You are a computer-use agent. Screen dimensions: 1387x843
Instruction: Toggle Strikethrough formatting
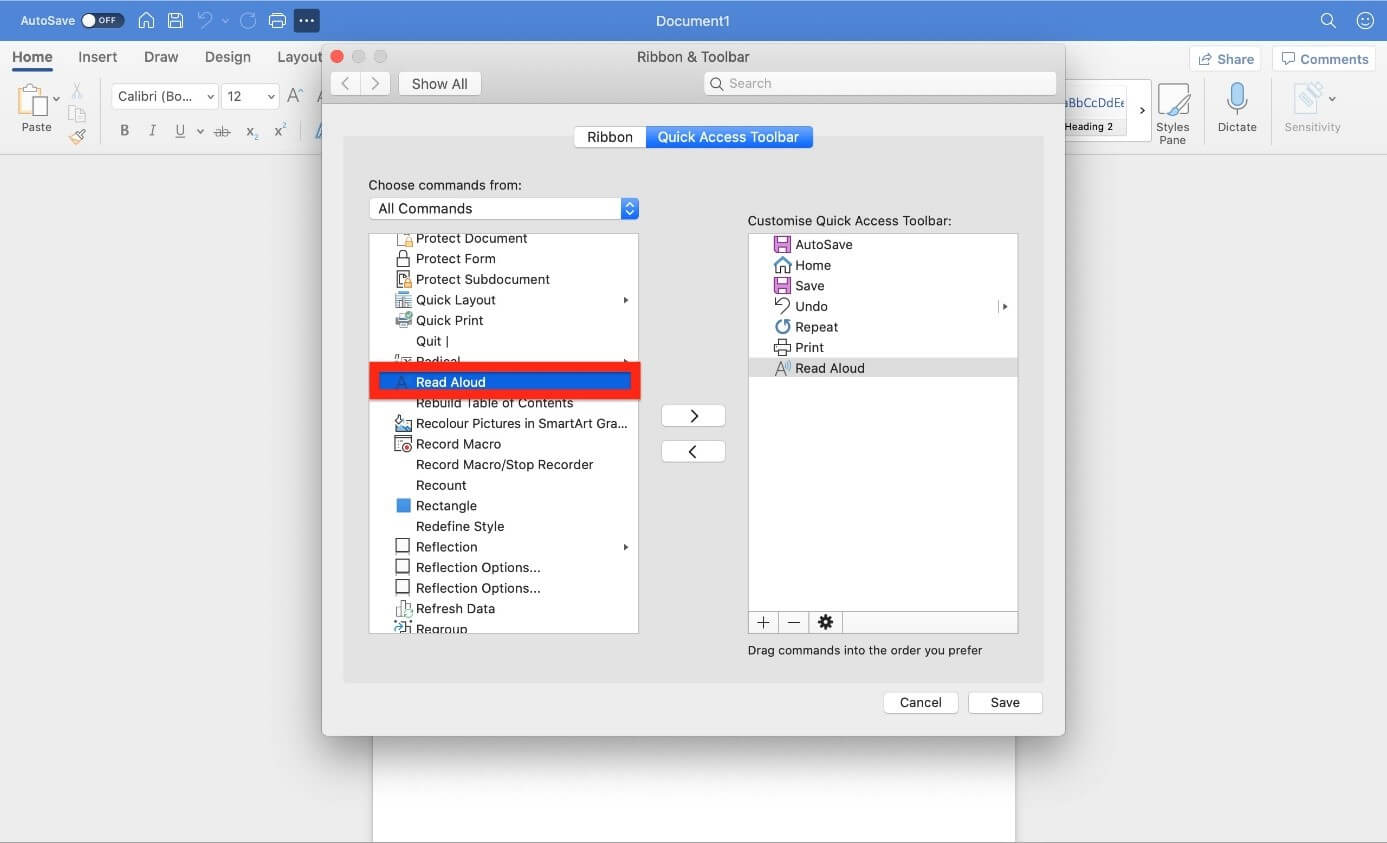point(222,131)
